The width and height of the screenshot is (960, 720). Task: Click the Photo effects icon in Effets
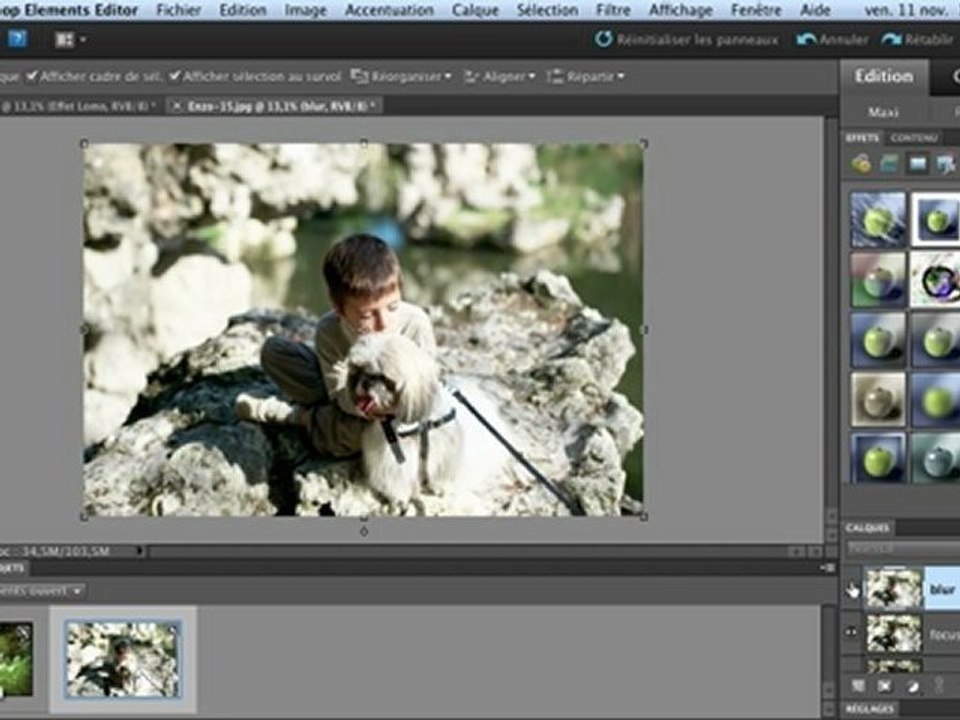(x=917, y=163)
